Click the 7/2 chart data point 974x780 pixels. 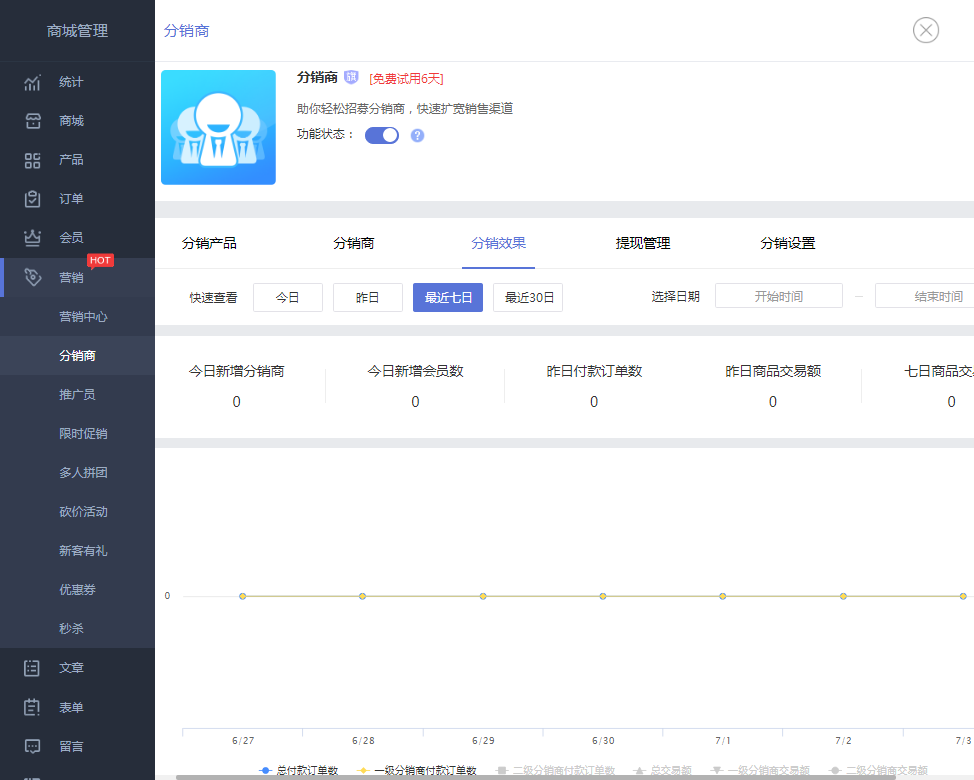843,596
